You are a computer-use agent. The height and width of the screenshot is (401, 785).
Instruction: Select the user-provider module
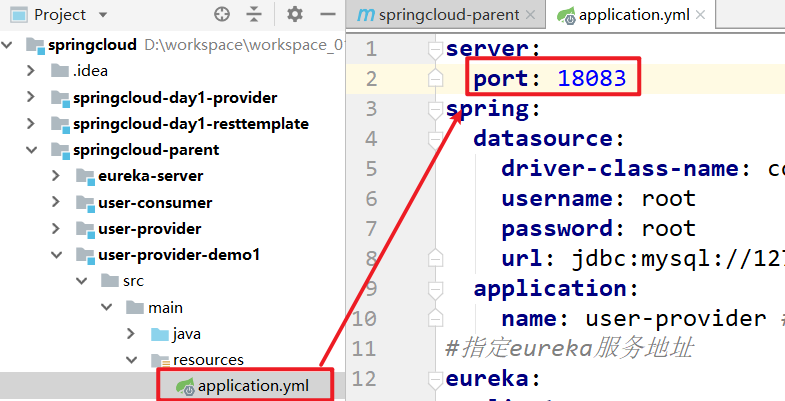pyautogui.click(x=149, y=228)
